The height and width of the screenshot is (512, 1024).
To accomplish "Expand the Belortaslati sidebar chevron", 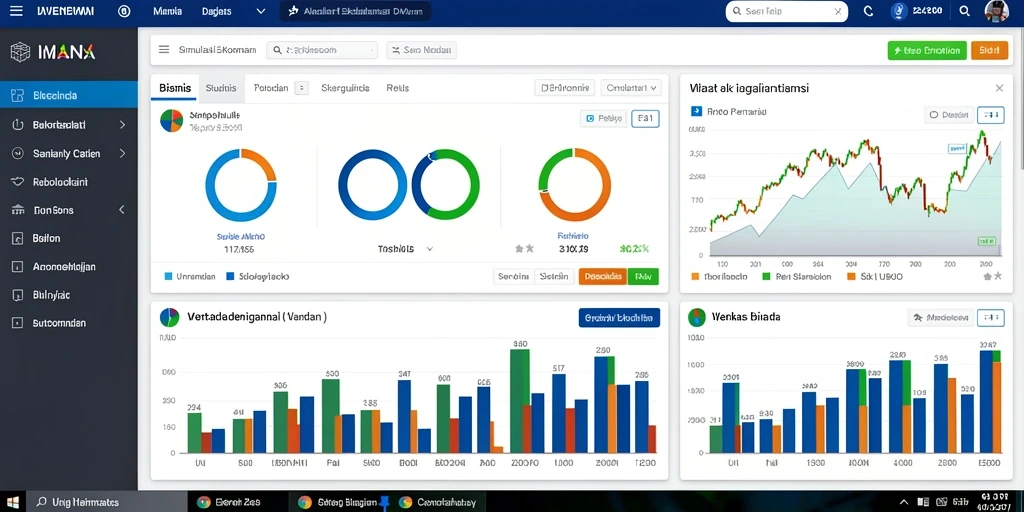I will [122, 124].
